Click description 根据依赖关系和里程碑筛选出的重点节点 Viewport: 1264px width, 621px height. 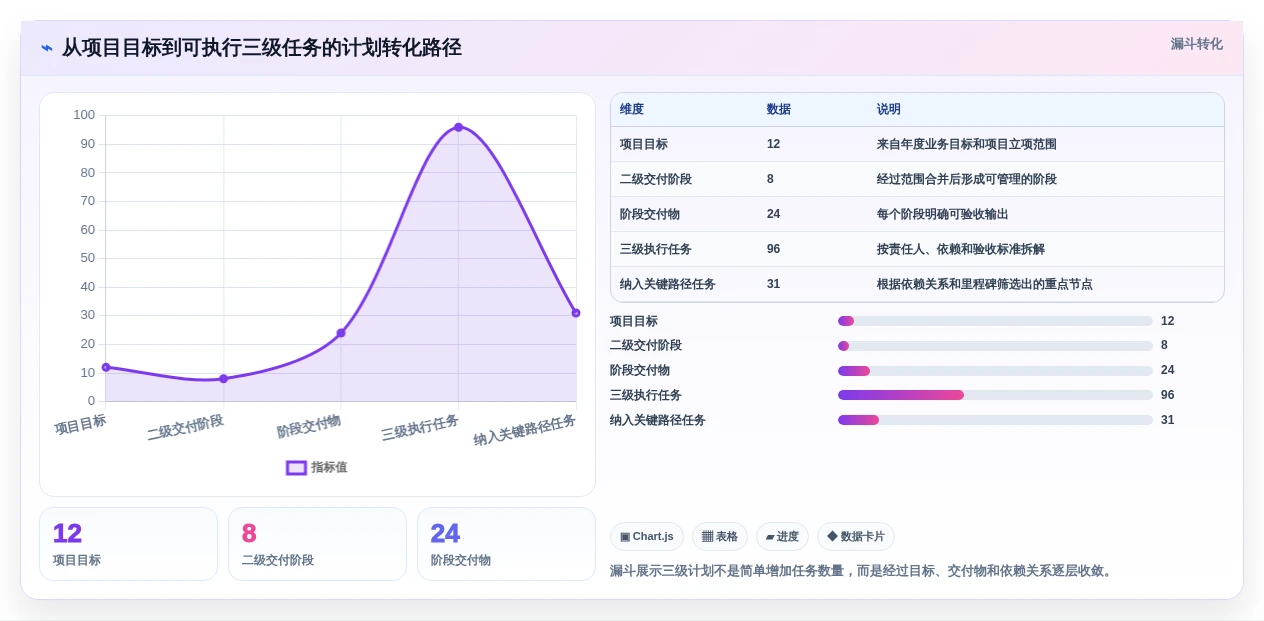click(985, 284)
